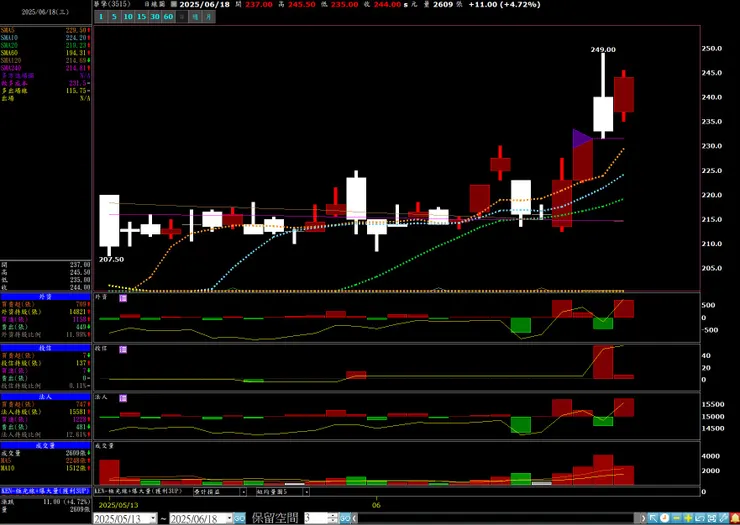Open the end date 2025/06/18 dropdown arrow
The width and height of the screenshot is (740, 525).
click(229, 519)
